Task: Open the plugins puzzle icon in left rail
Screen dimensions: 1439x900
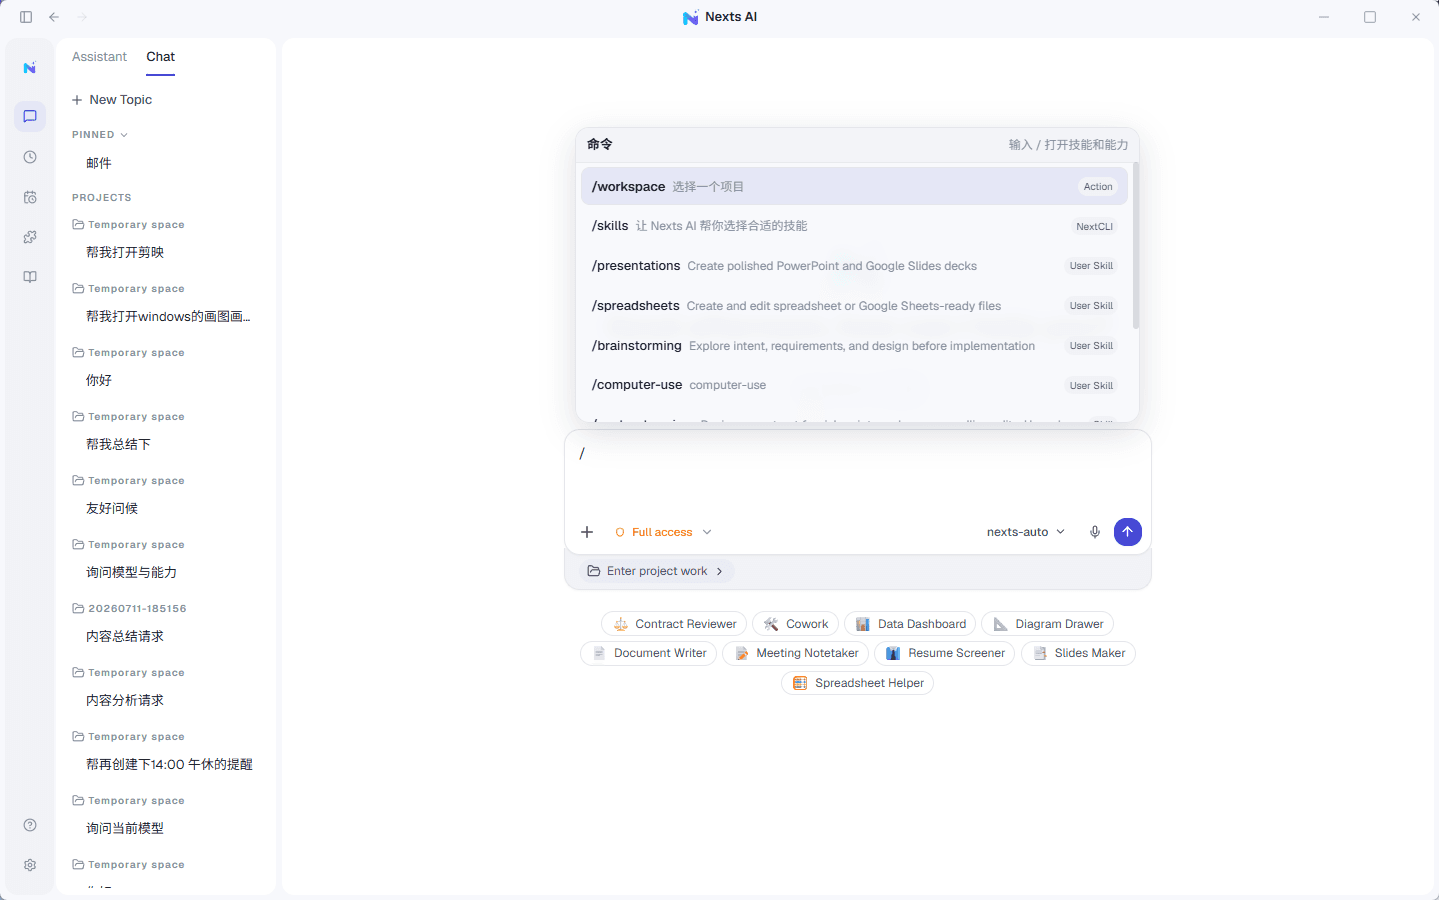Action: [x=30, y=237]
